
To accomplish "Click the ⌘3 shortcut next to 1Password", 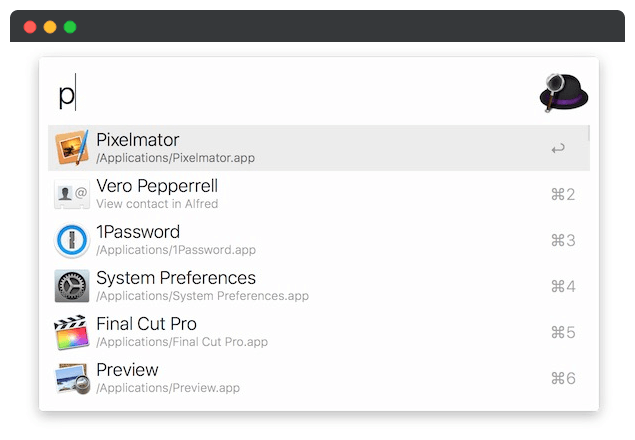I will (563, 241).
